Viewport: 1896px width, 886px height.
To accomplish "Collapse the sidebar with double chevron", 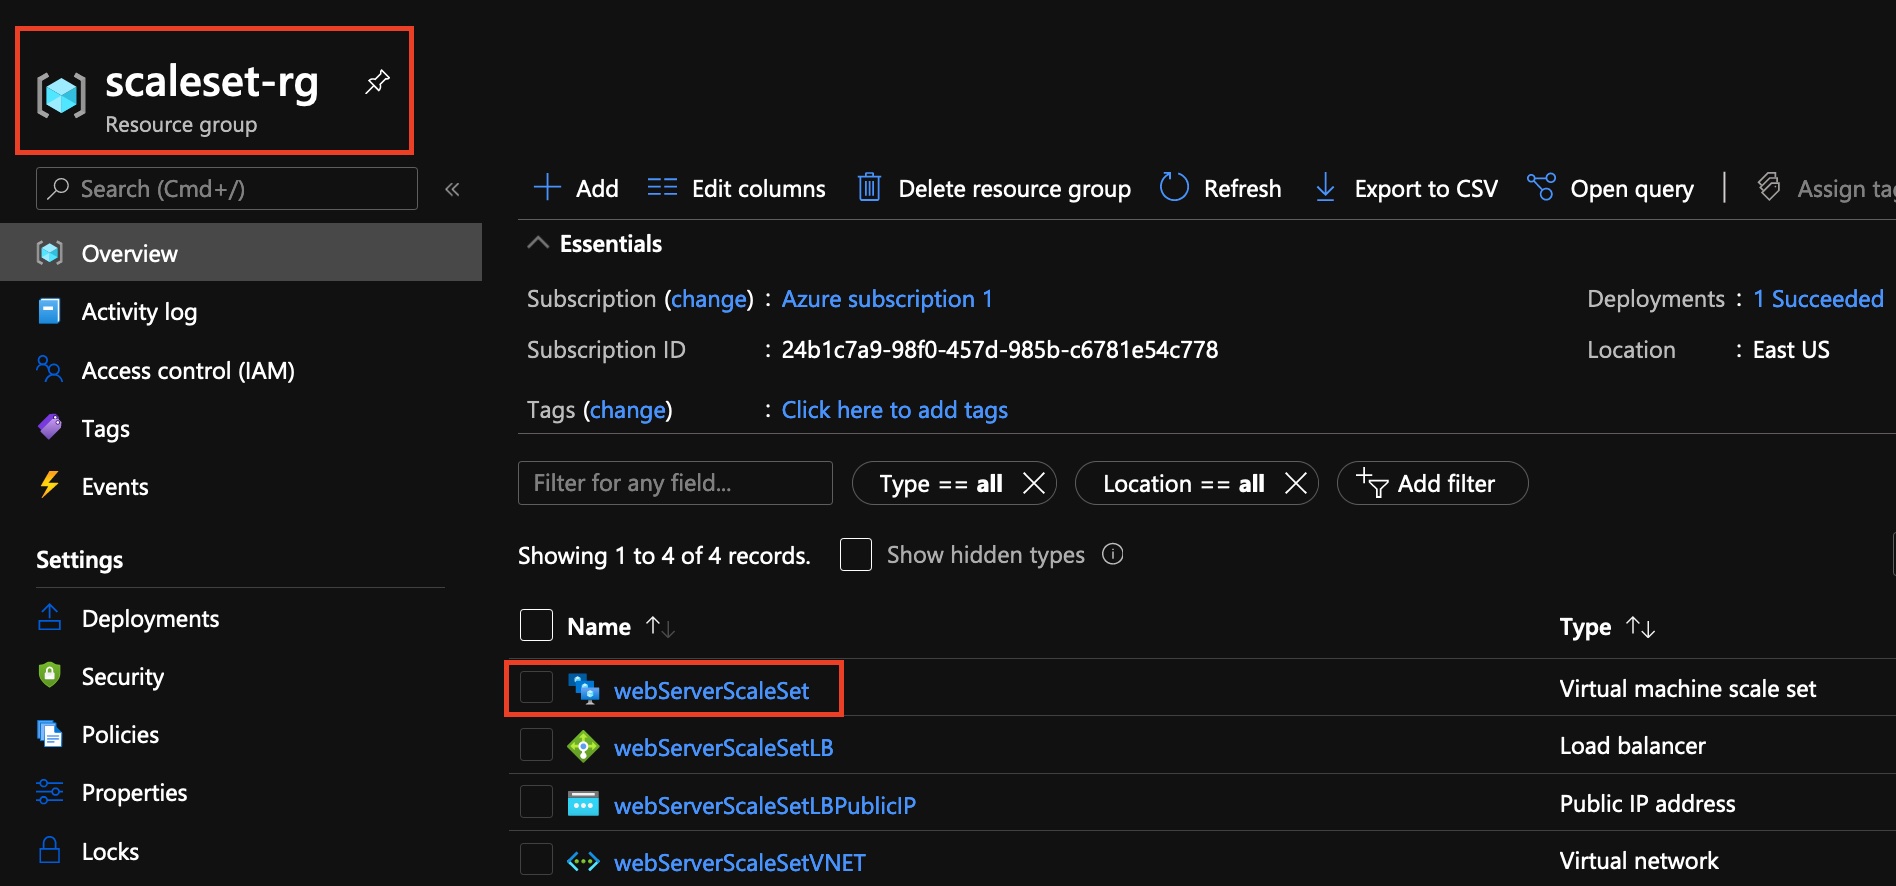I will coord(452,189).
